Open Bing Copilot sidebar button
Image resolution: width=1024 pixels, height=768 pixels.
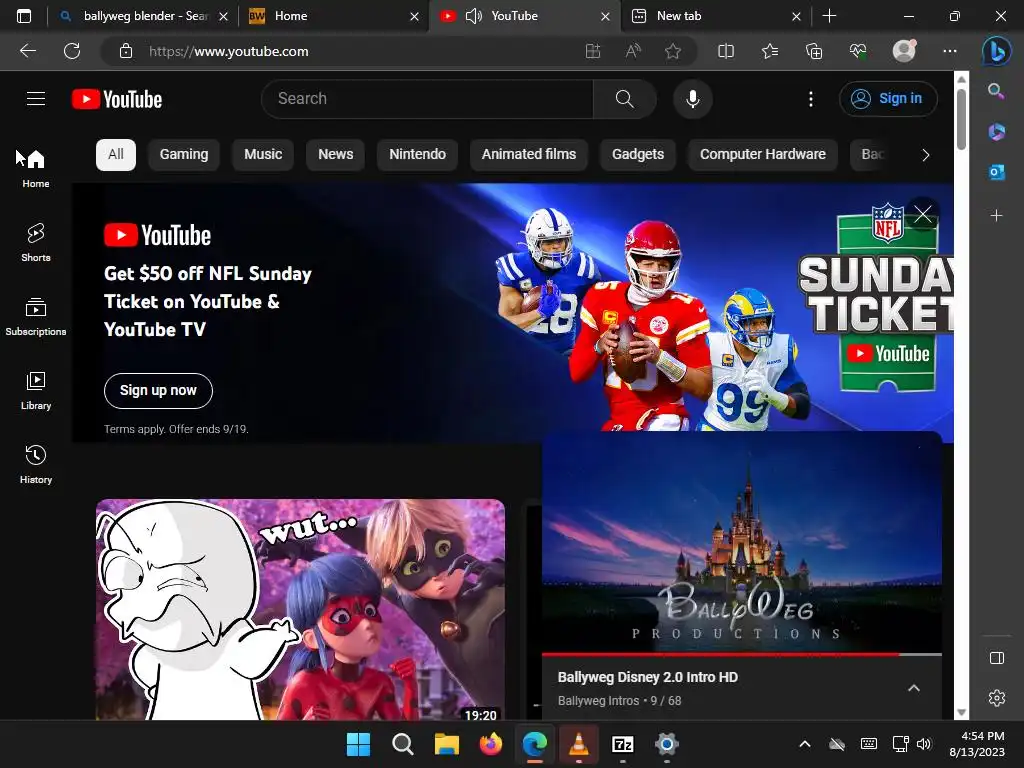[997, 51]
